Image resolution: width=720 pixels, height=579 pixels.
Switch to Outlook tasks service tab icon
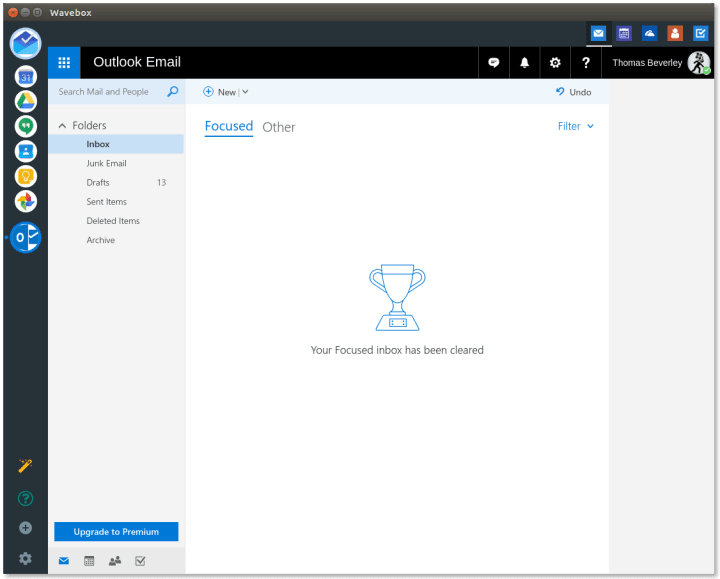[700, 33]
